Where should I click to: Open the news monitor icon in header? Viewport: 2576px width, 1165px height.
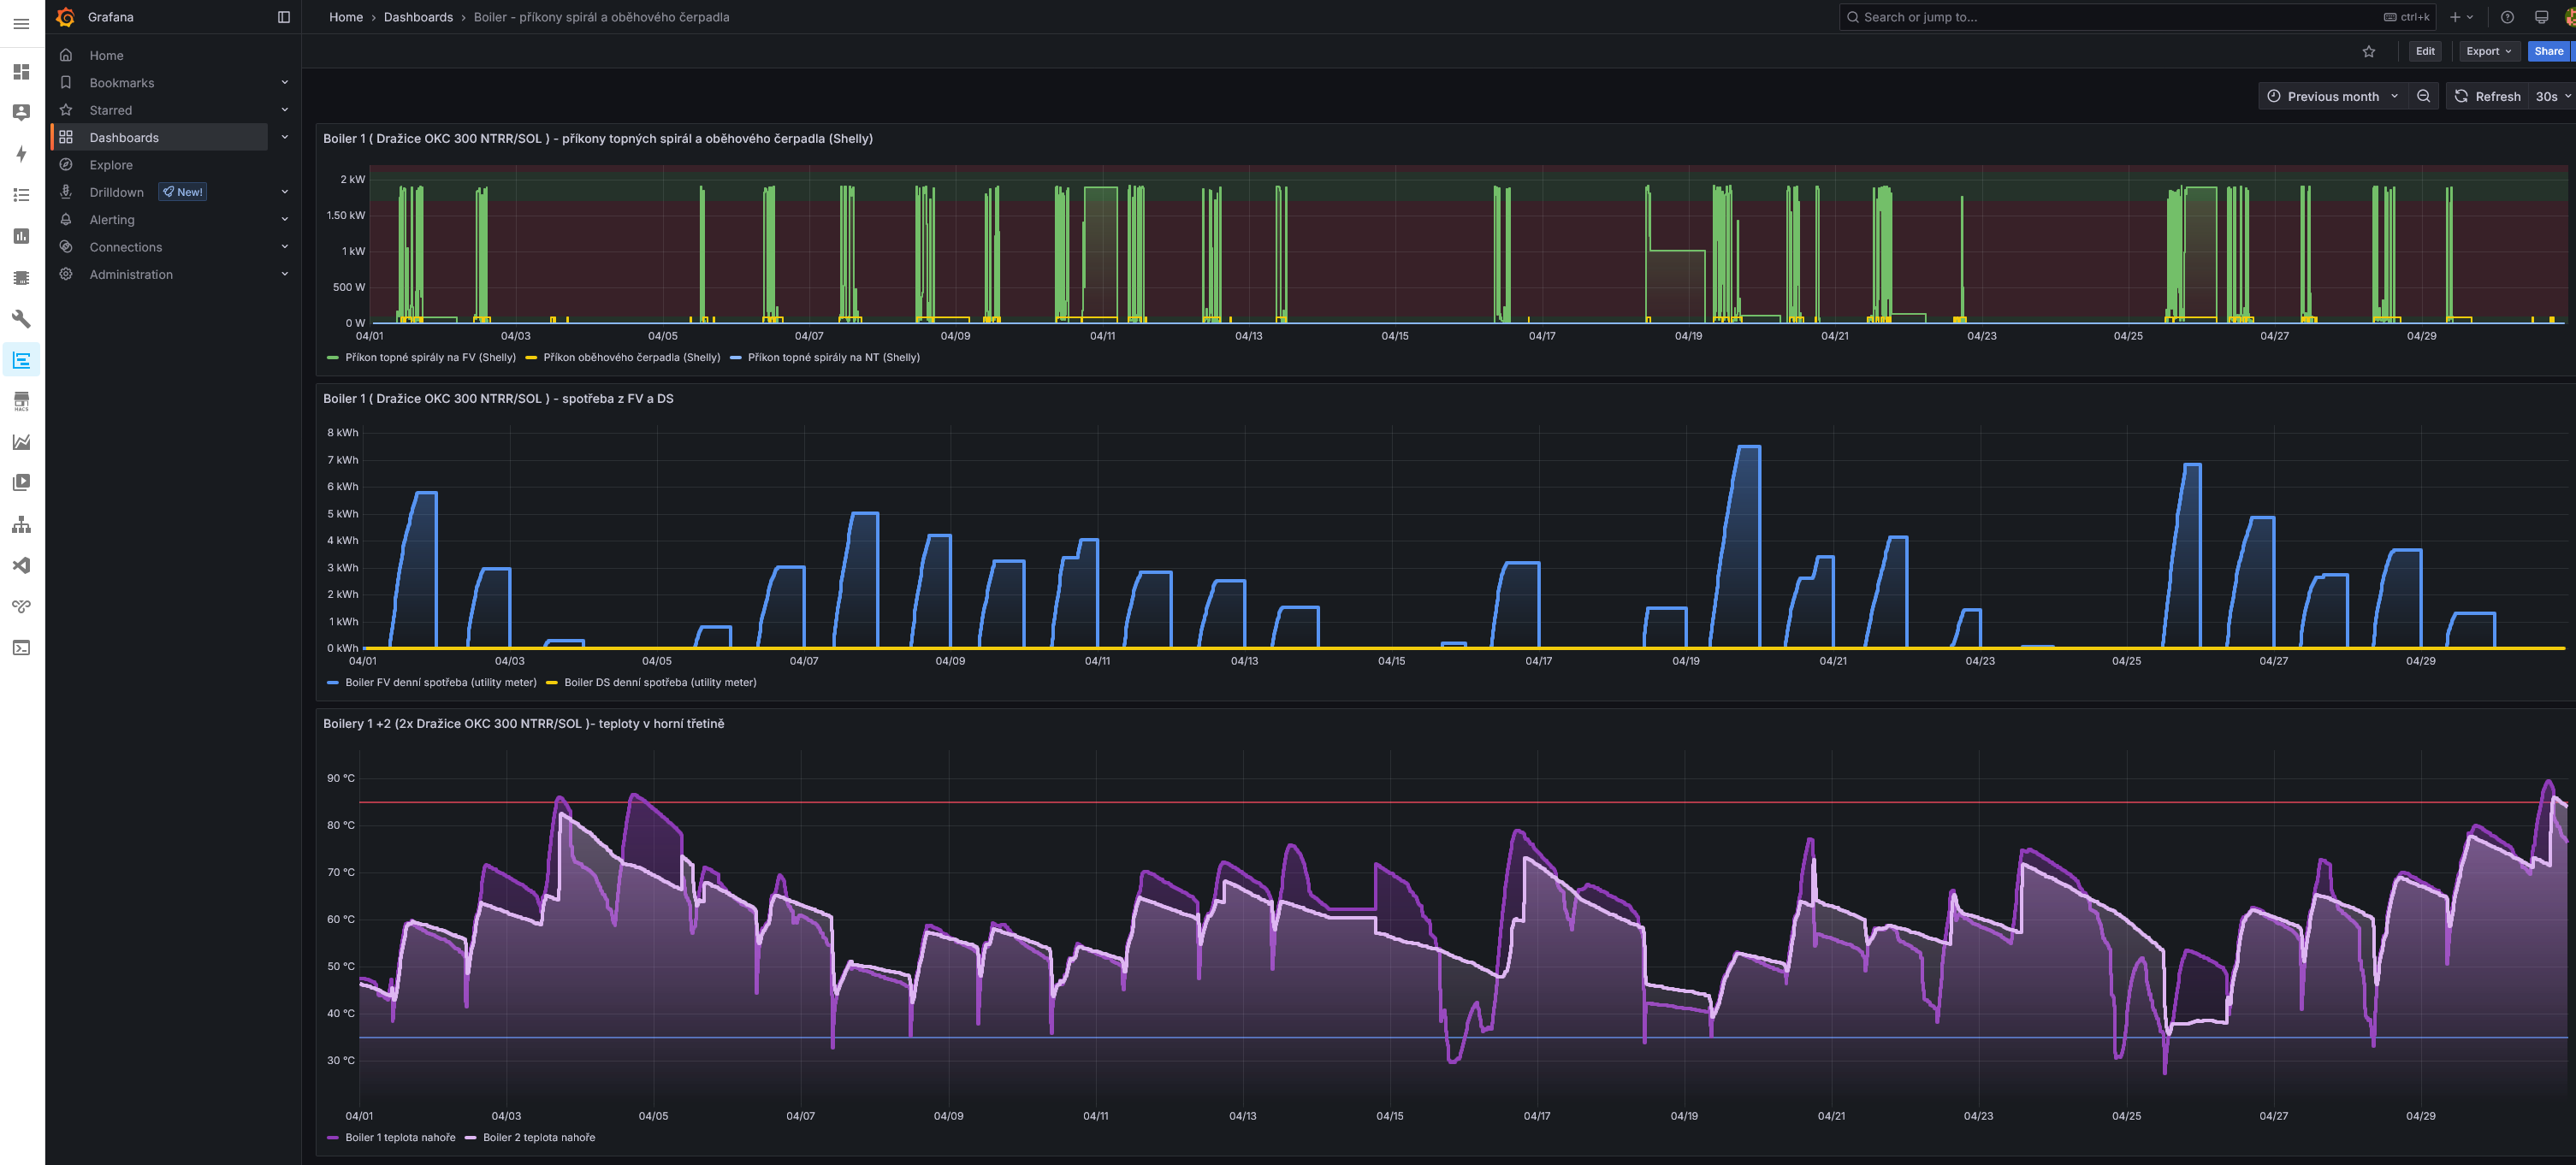coord(2541,17)
